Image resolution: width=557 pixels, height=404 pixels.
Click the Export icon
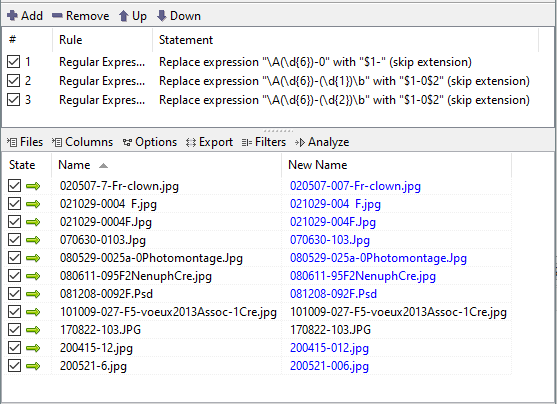click(191, 142)
